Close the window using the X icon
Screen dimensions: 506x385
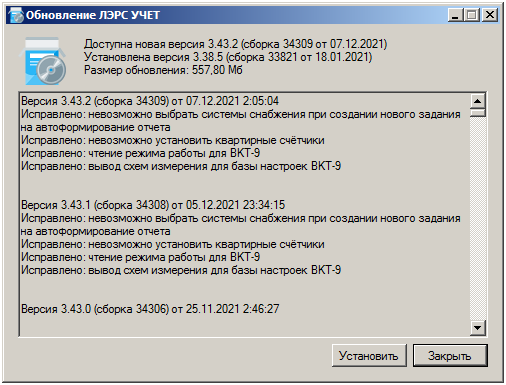490,15
